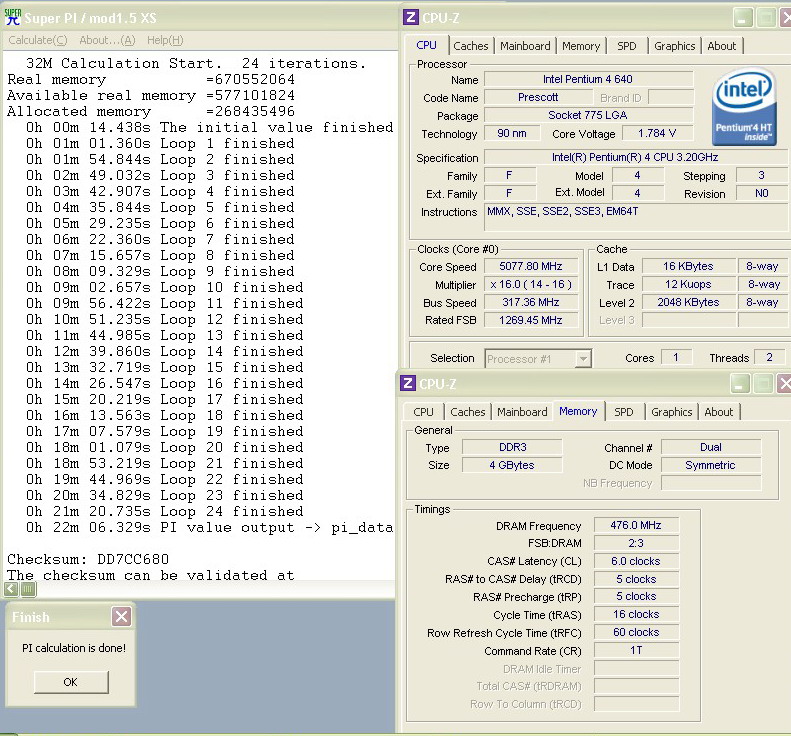
Task: Click the Intel Pentium 4 640 name field
Action: pos(588,79)
